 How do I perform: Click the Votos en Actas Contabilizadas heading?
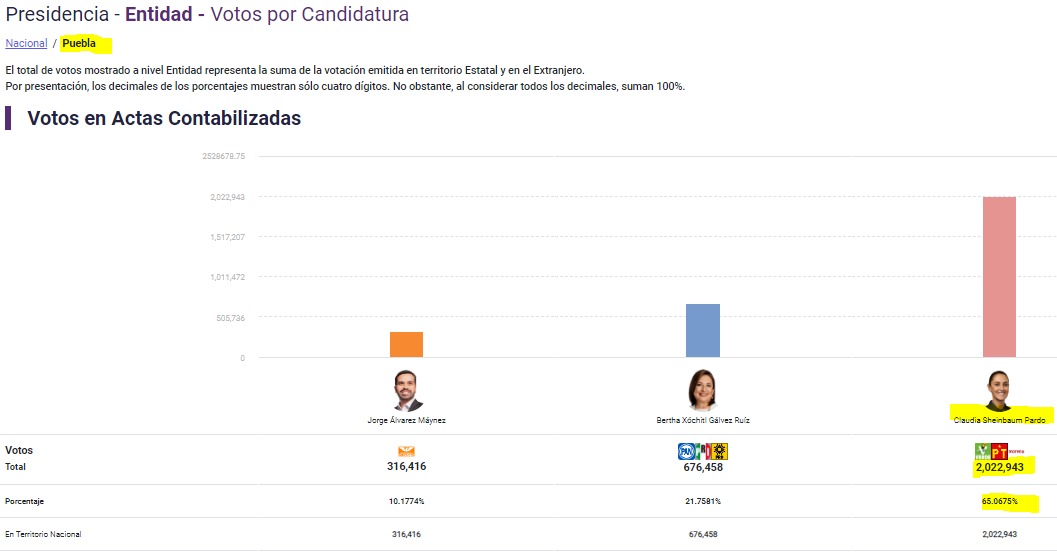coord(164,118)
